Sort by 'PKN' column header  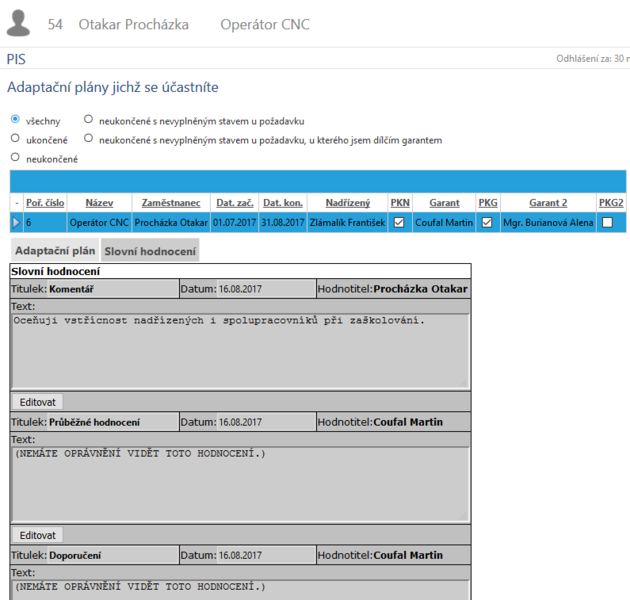(400, 203)
